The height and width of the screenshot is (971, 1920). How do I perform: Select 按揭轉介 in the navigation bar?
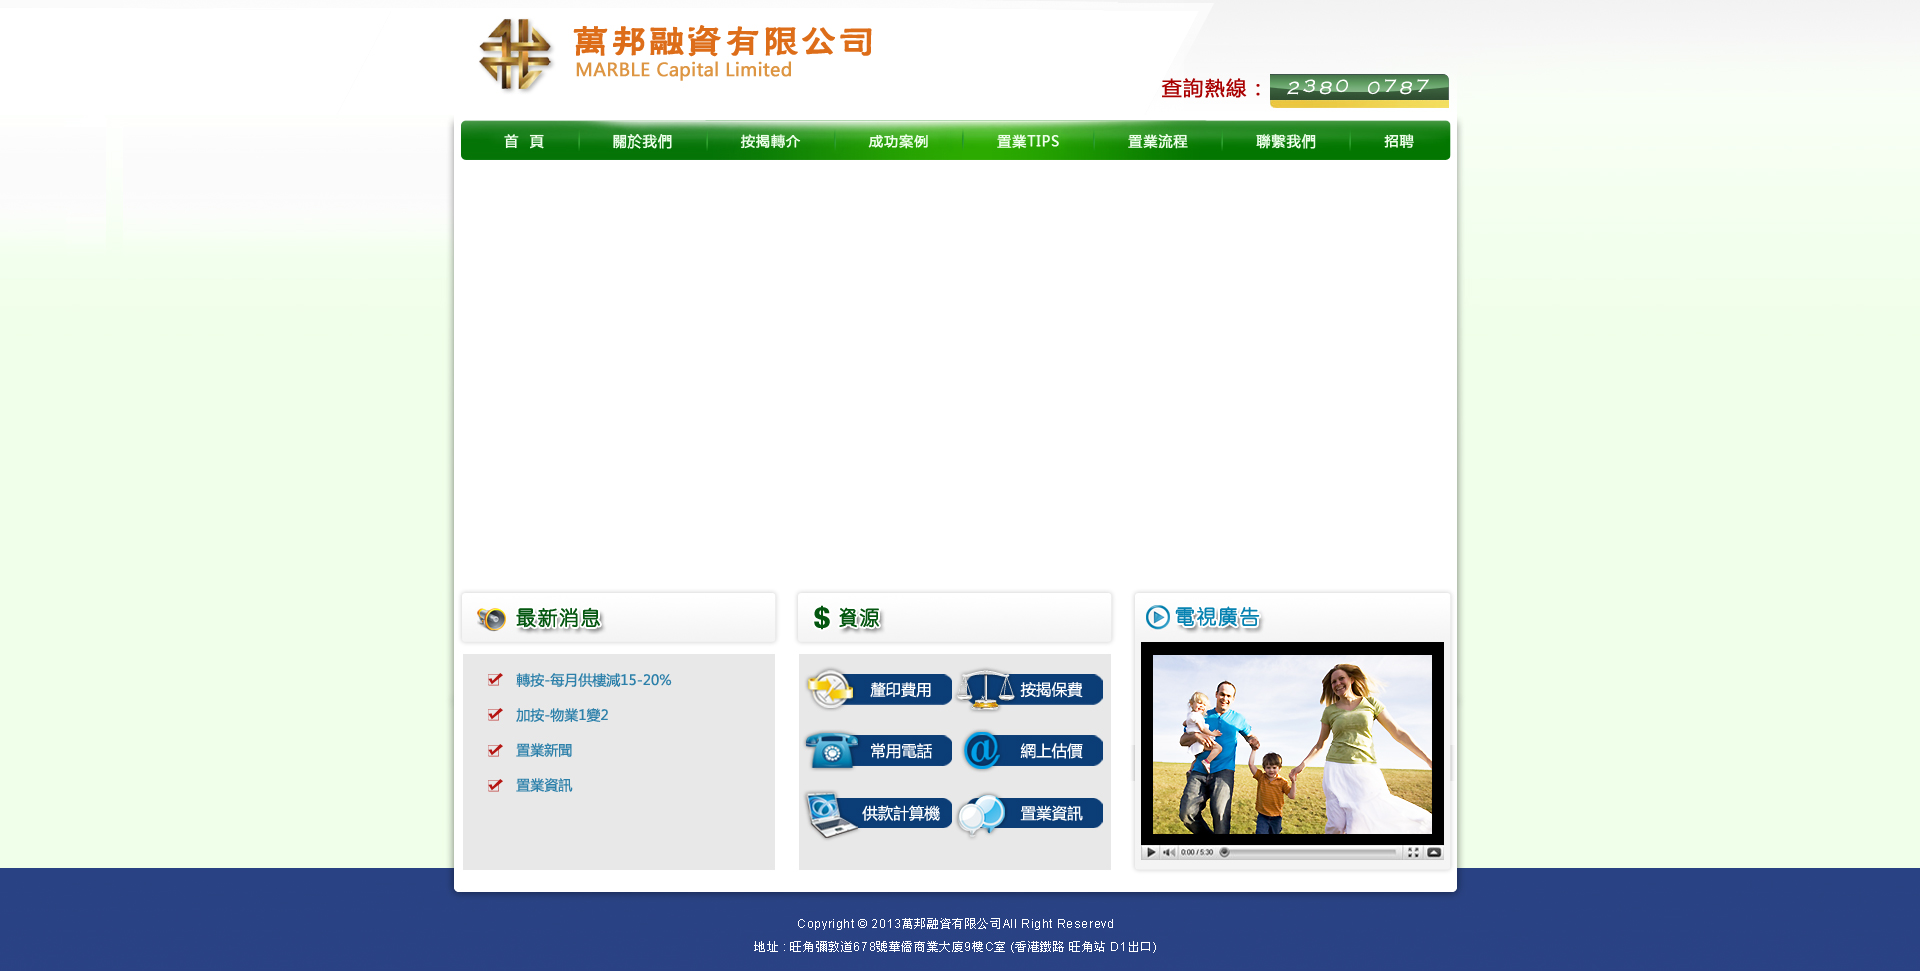pos(770,142)
